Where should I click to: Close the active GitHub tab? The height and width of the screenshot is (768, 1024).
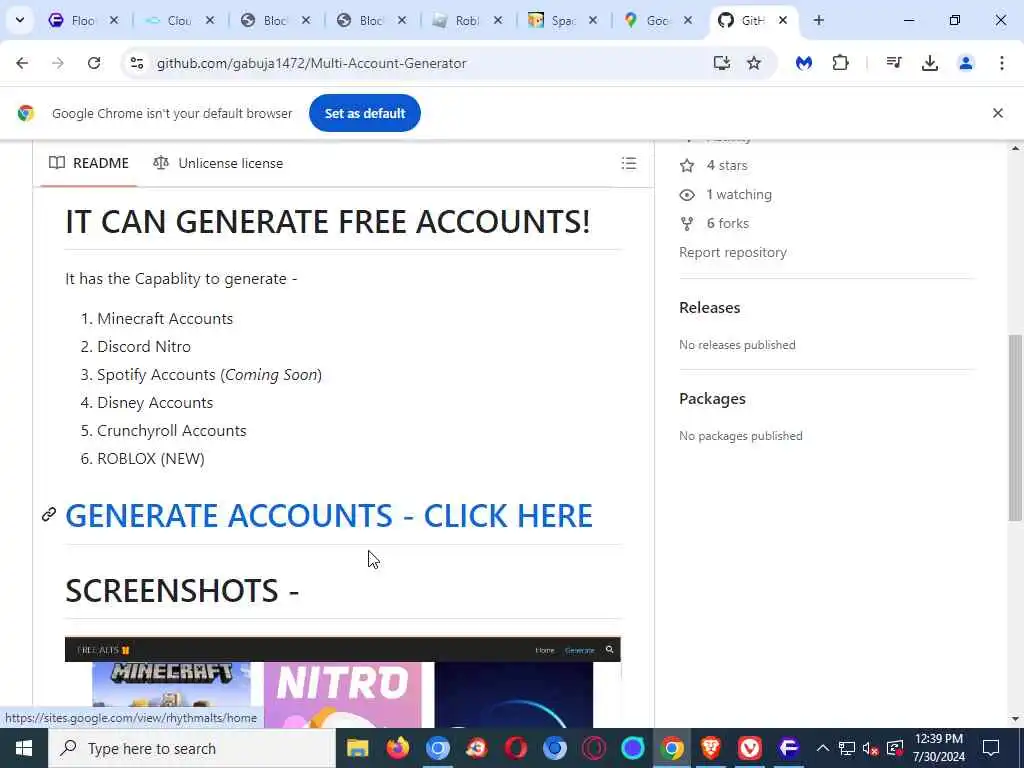[782, 20]
